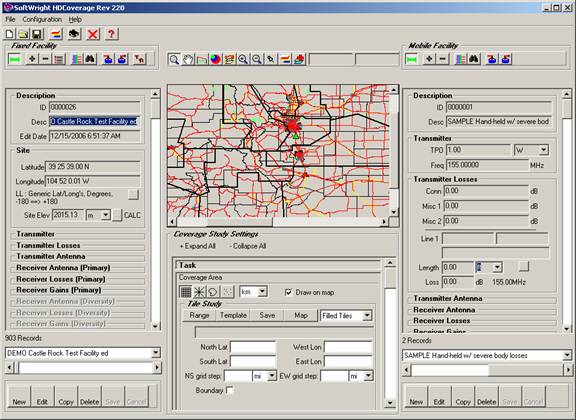Screen dimensions: 576x420
Task: Click the plus icon in Fixed Facility toolbar
Action: click(x=32, y=59)
